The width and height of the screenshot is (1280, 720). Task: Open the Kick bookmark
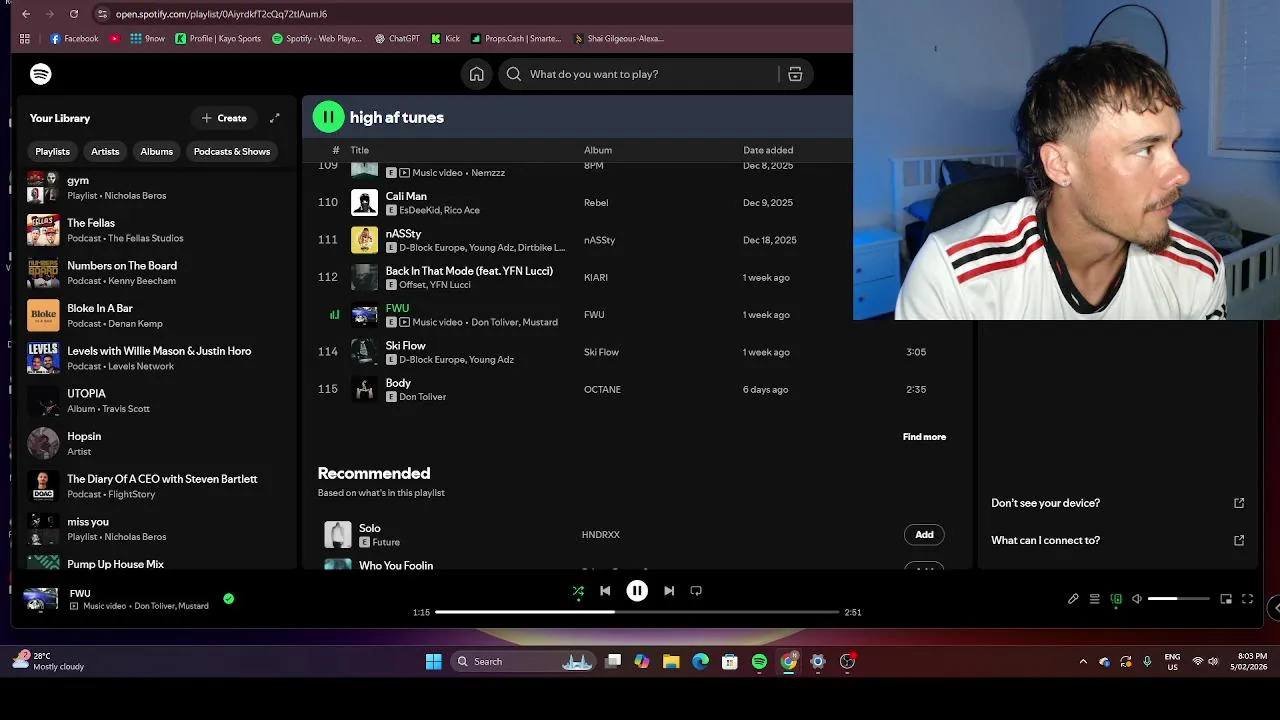[x=445, y=39]
